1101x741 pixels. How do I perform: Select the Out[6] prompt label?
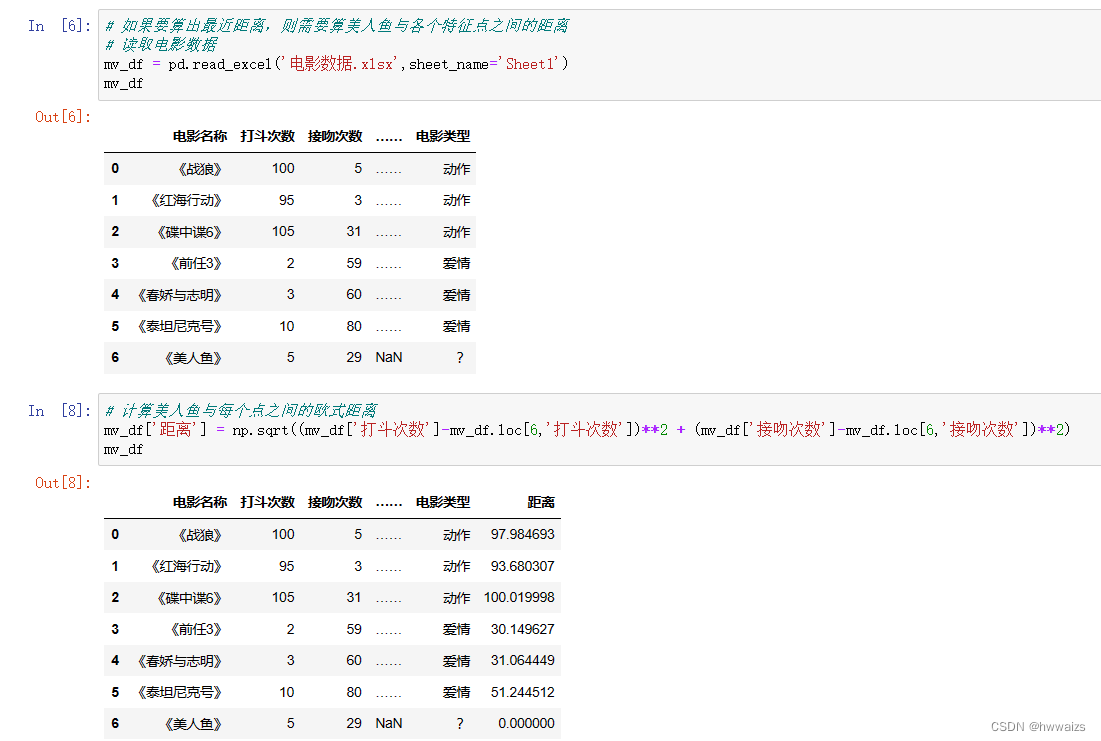tap(63, 117)
